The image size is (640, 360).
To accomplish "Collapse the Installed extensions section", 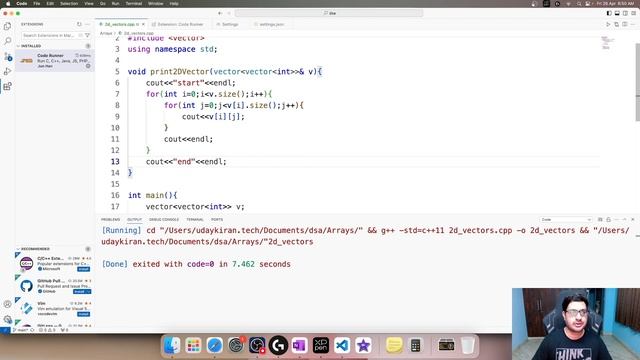I will coord(18,46).
